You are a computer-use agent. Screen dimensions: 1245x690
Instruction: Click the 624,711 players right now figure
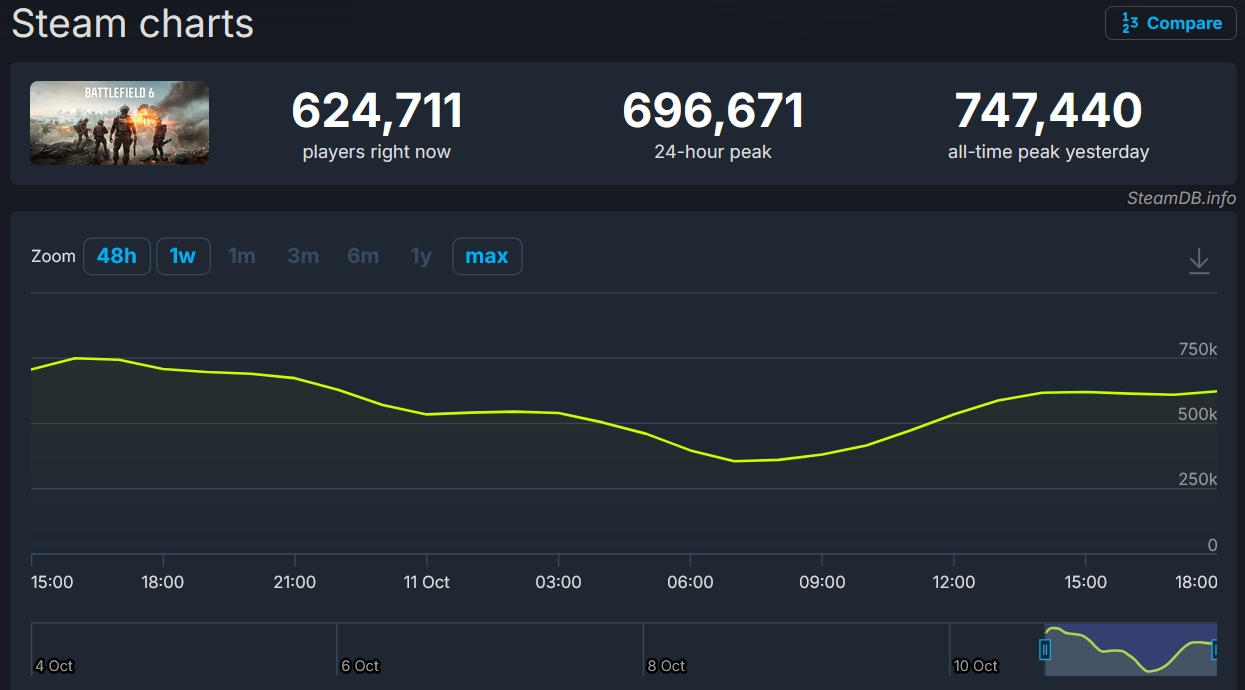(x=377, y=111)
